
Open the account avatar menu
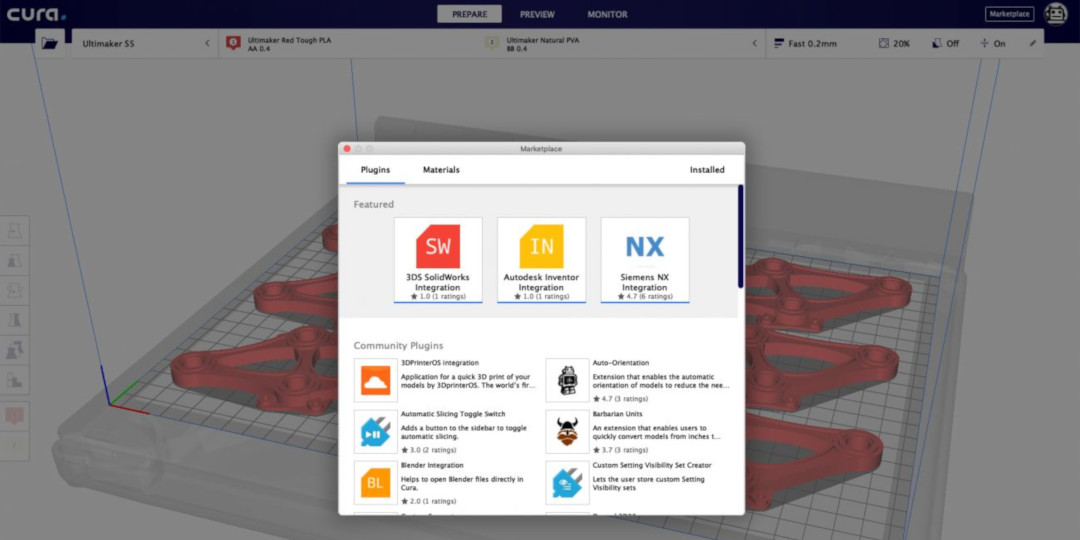(x=1055, y=14)
